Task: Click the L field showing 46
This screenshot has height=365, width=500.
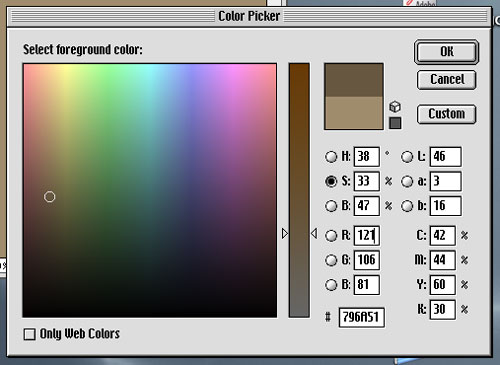Action: [x=446, y=156]
